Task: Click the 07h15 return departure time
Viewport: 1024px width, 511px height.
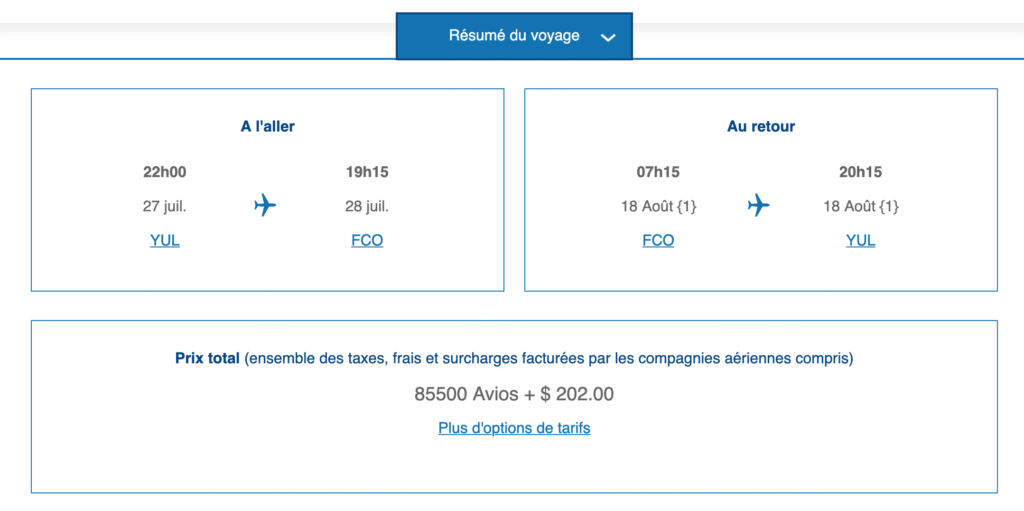Action: tap(658, 172)
